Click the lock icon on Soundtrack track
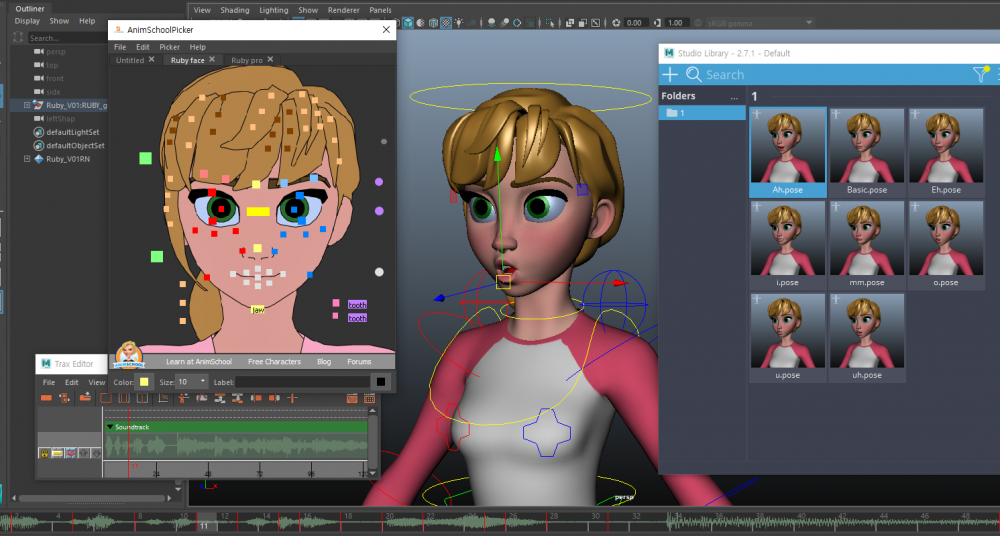 [x=45, y=453]
